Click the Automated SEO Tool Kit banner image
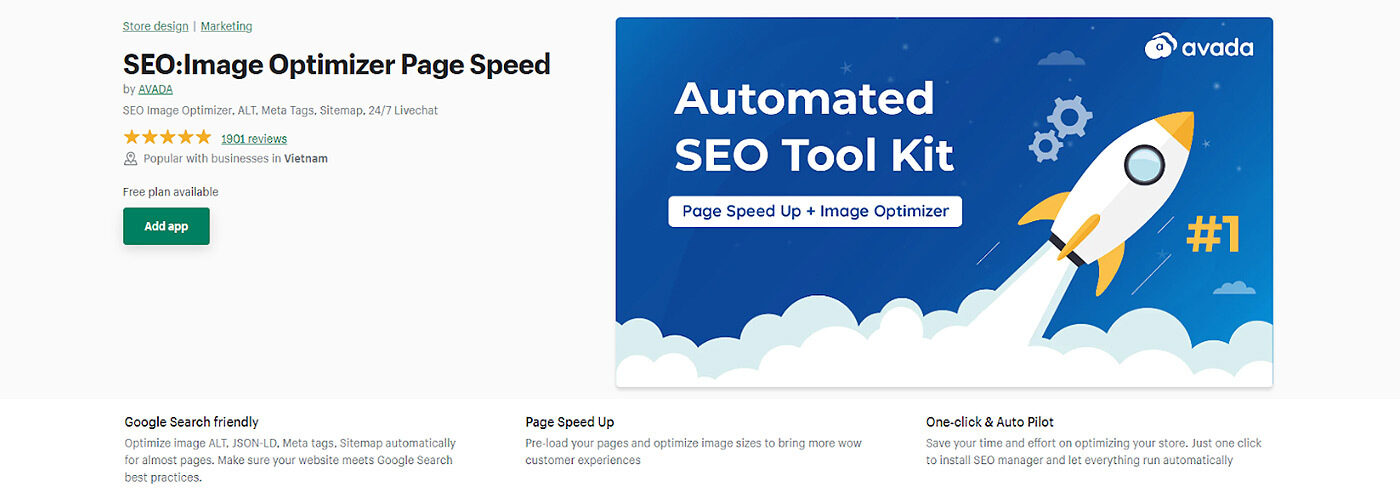Screen dimensions: 1400x499 click(x=944, y=202)
